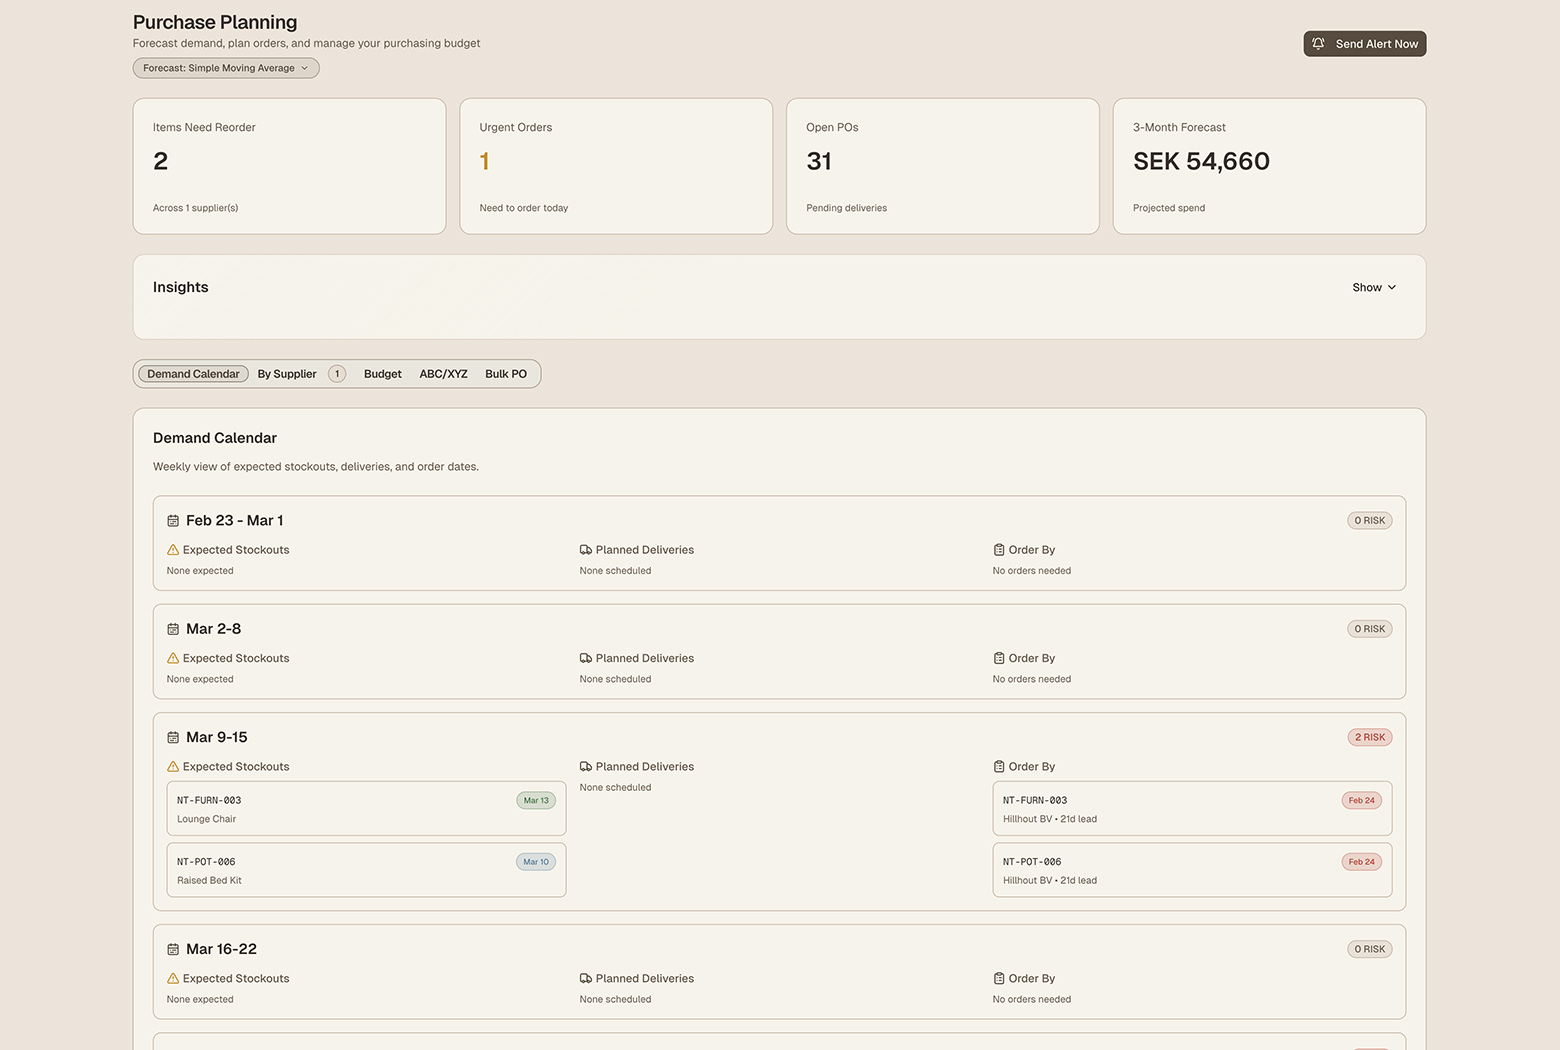This screenshot has height=1050, width=1560.
Task: Click the Mar 10 date chip on Raised Bed Kit
Action: click(x=535, y=861)
